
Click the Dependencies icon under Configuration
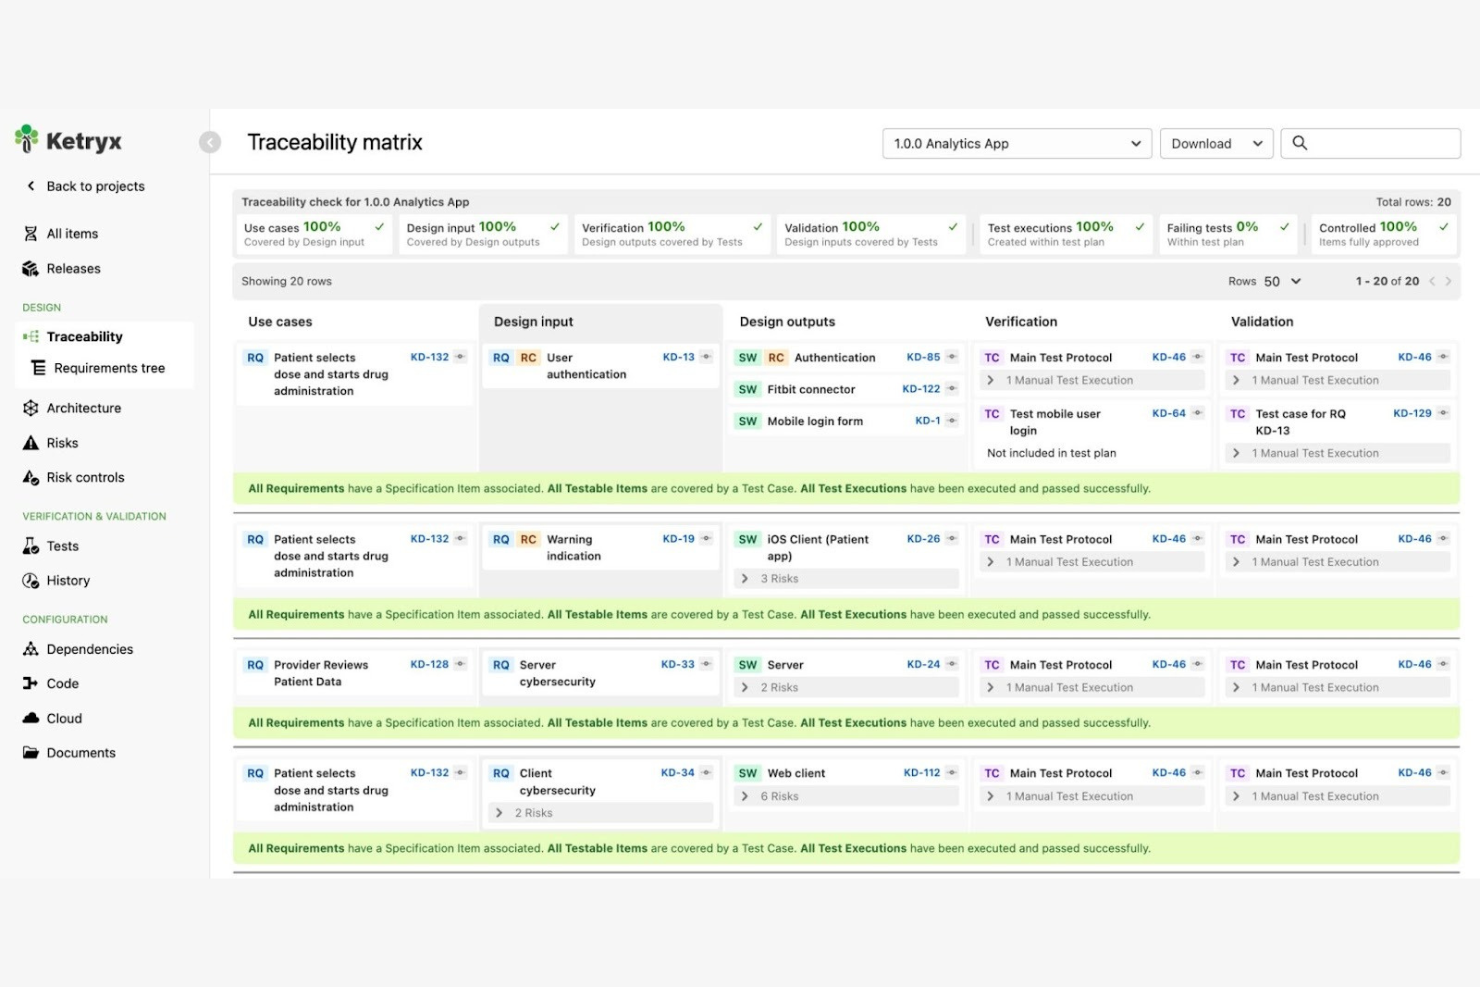[x=29, y=649]
